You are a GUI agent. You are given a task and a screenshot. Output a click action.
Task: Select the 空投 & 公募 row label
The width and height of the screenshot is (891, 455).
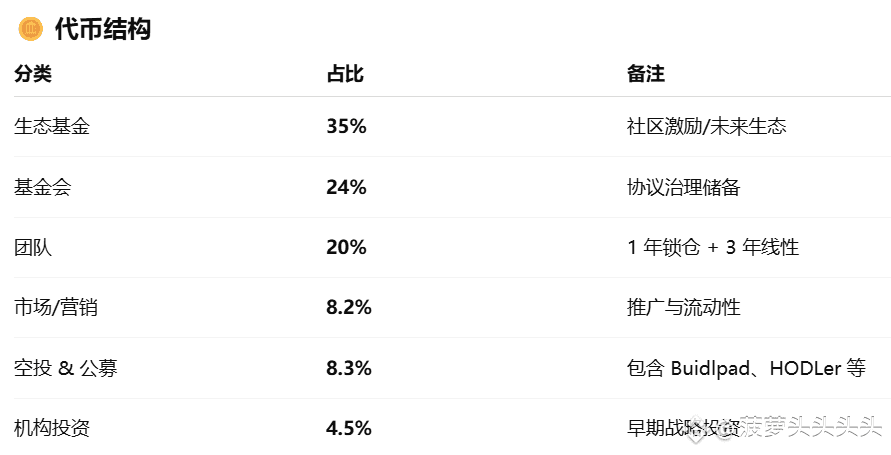(x=65, y=368)
